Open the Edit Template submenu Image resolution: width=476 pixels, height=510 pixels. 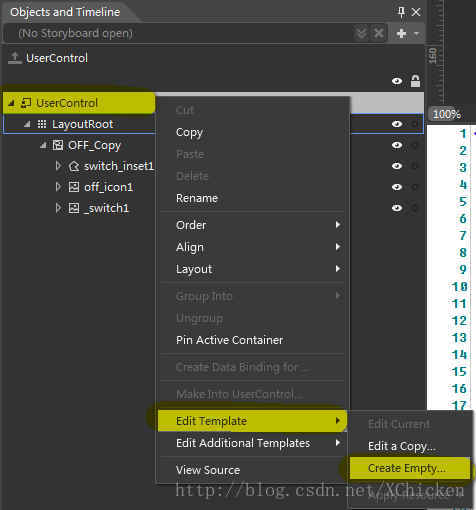click(252, 421)
